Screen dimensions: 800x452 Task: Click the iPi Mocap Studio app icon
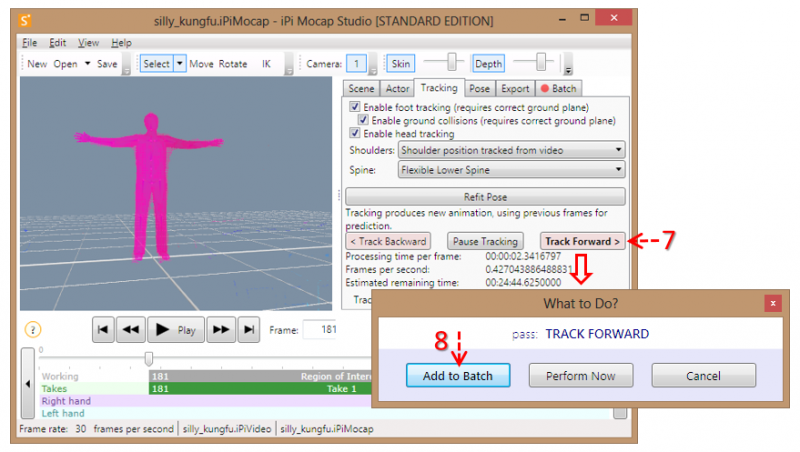(x=25, y=20)
